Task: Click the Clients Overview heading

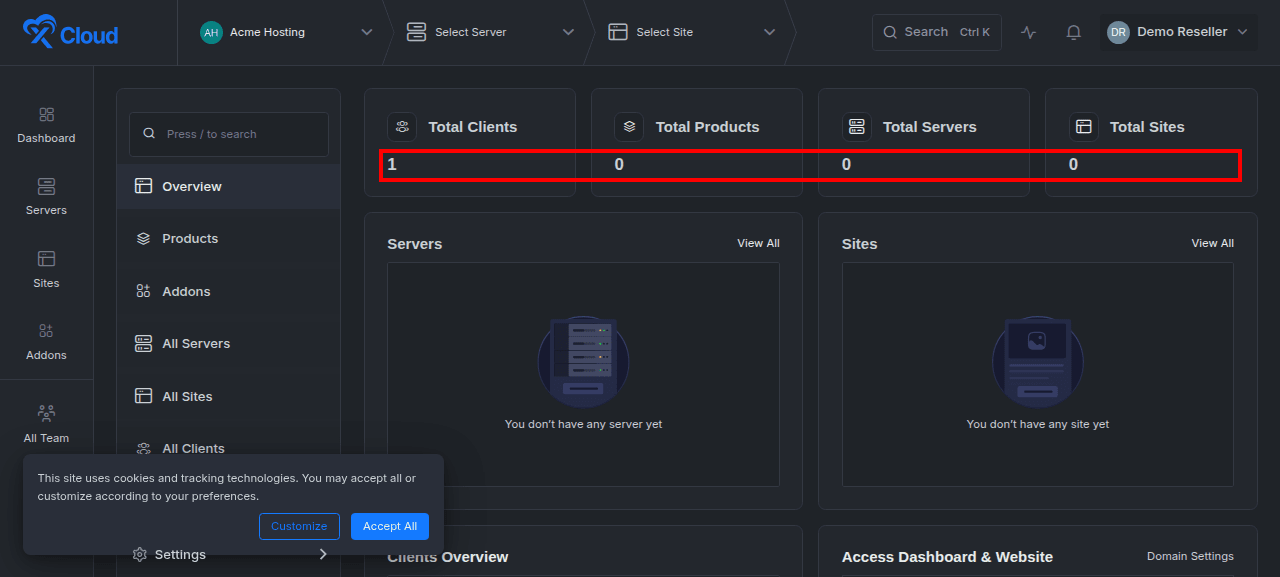Action: pyautogui.click(x=448, y=557)
